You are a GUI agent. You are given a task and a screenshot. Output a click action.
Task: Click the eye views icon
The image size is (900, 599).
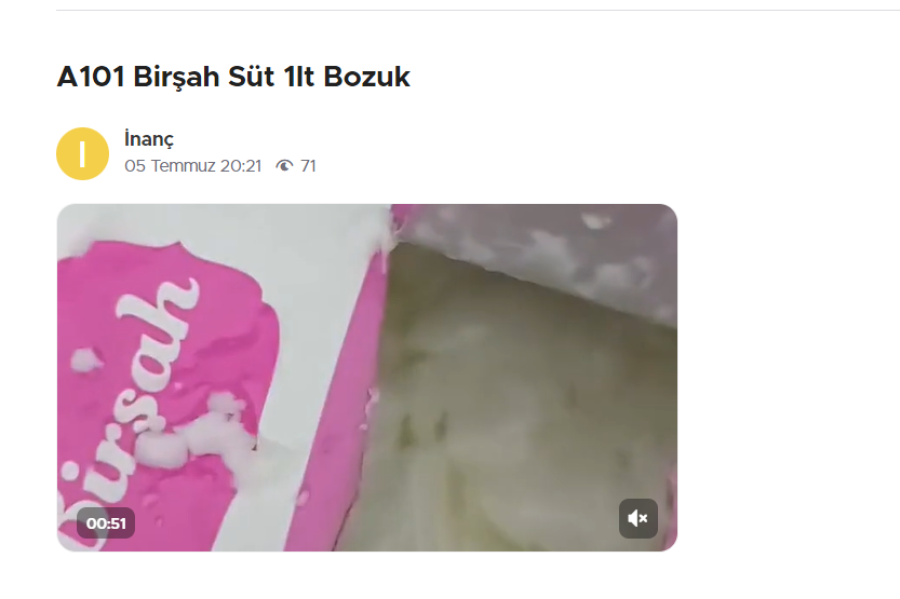pos(284,166)
